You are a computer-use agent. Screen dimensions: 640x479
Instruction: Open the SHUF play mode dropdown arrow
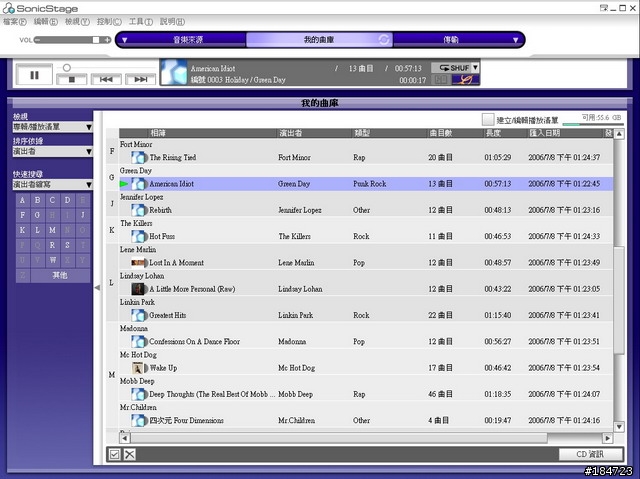pyautogui.click(x=475, y=68)
